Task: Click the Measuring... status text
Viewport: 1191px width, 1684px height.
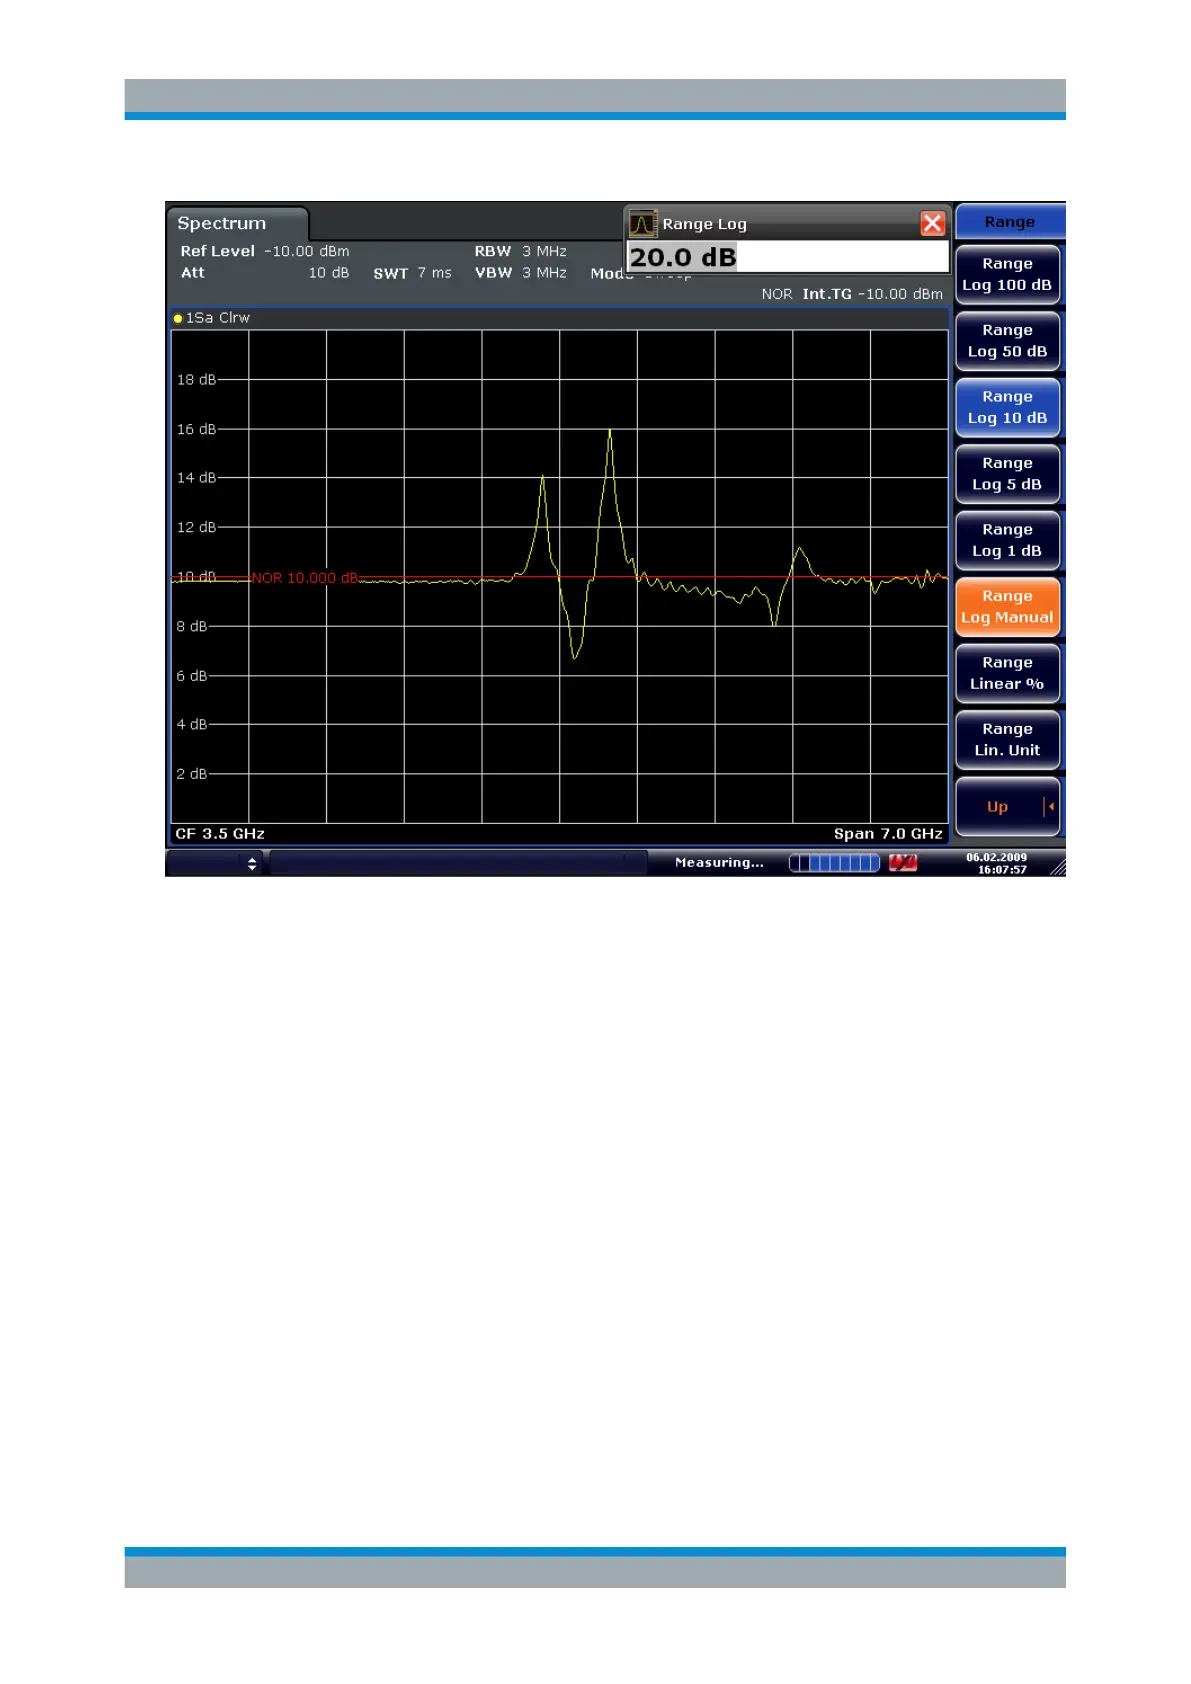Action: (719, 862)
